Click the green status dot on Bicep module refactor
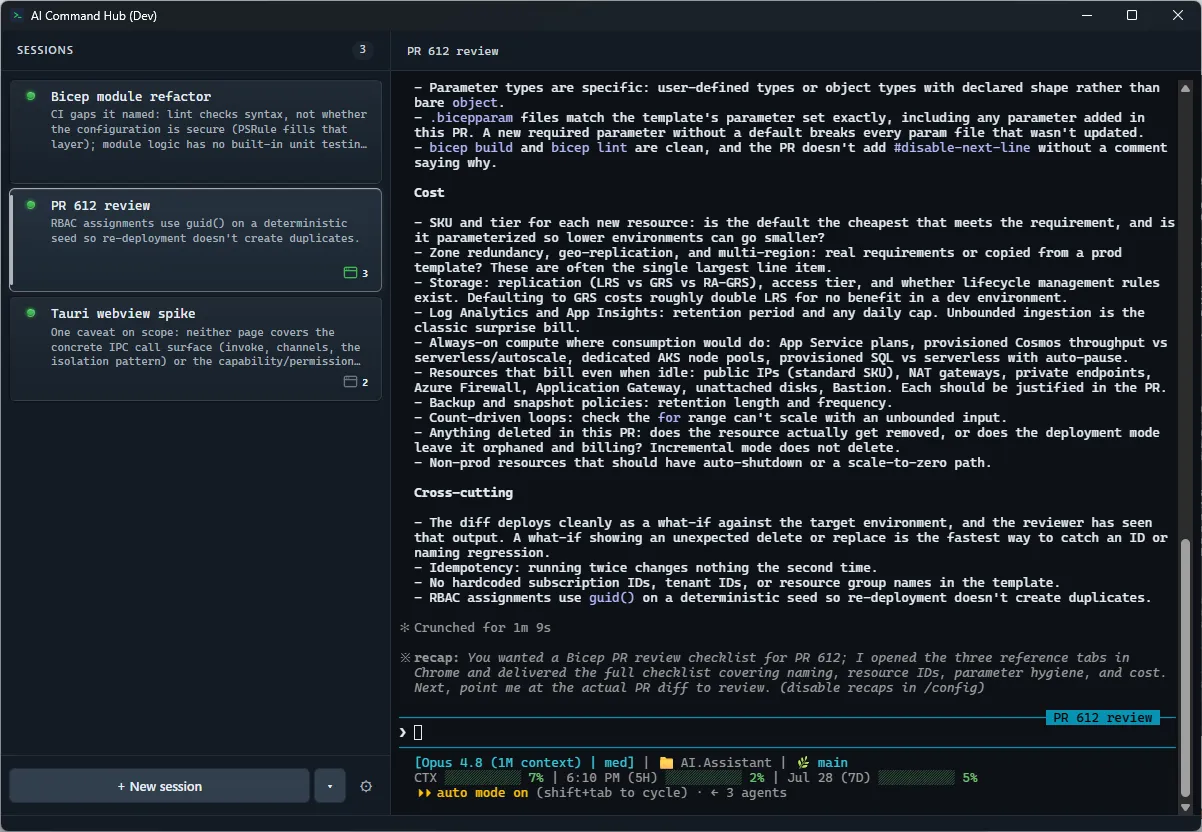 coord(31,96)
